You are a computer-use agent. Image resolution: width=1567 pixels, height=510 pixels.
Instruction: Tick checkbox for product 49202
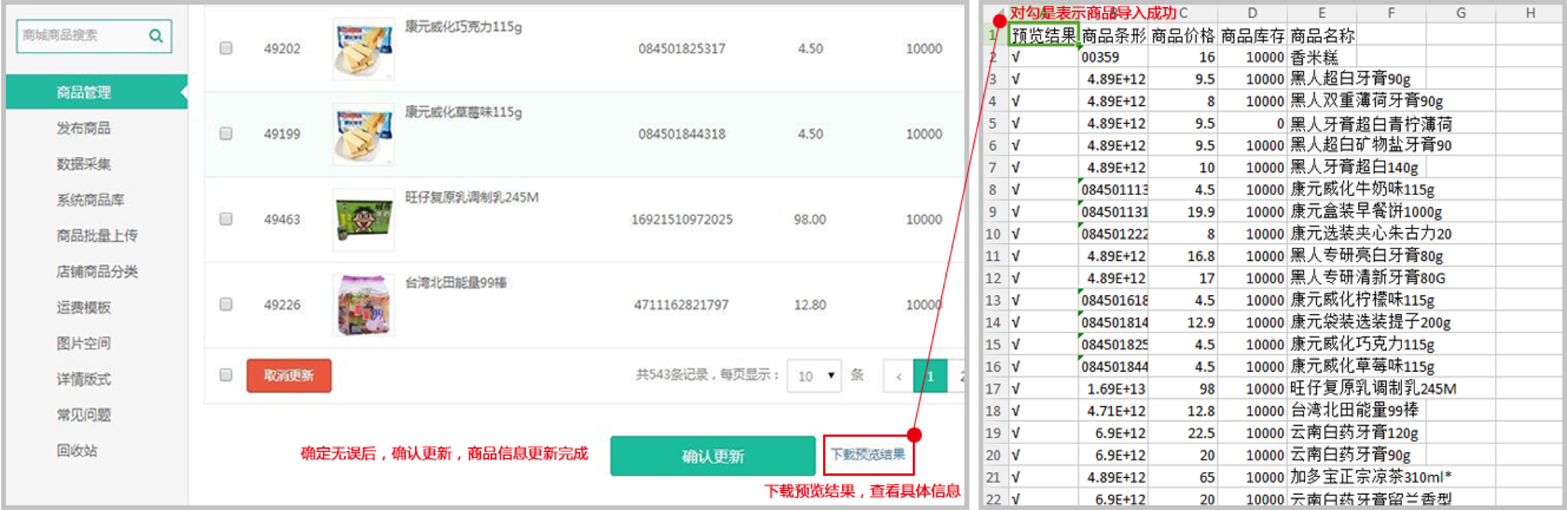tap(226, 48)
